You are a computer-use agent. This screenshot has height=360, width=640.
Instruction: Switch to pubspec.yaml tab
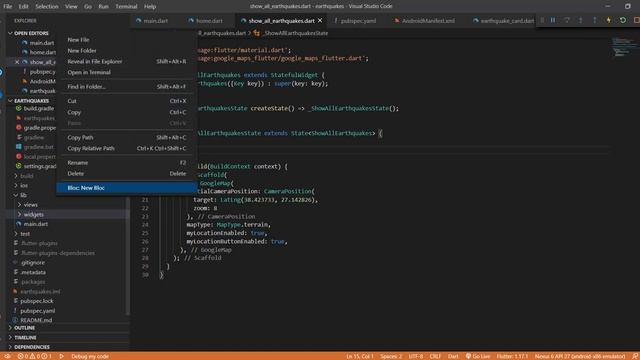358,20
